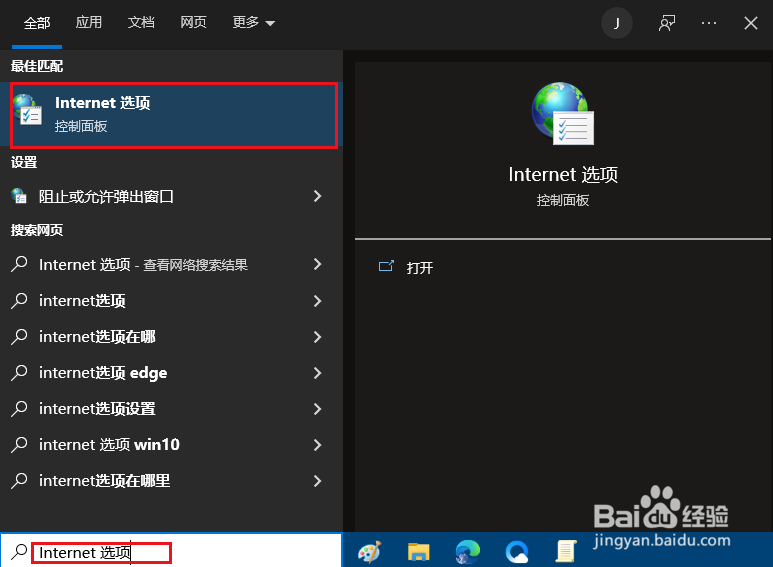The height and width of the screenshot is (567, 773).
Task: Open the 更多 dropdown menu
Action: [253, 23]
